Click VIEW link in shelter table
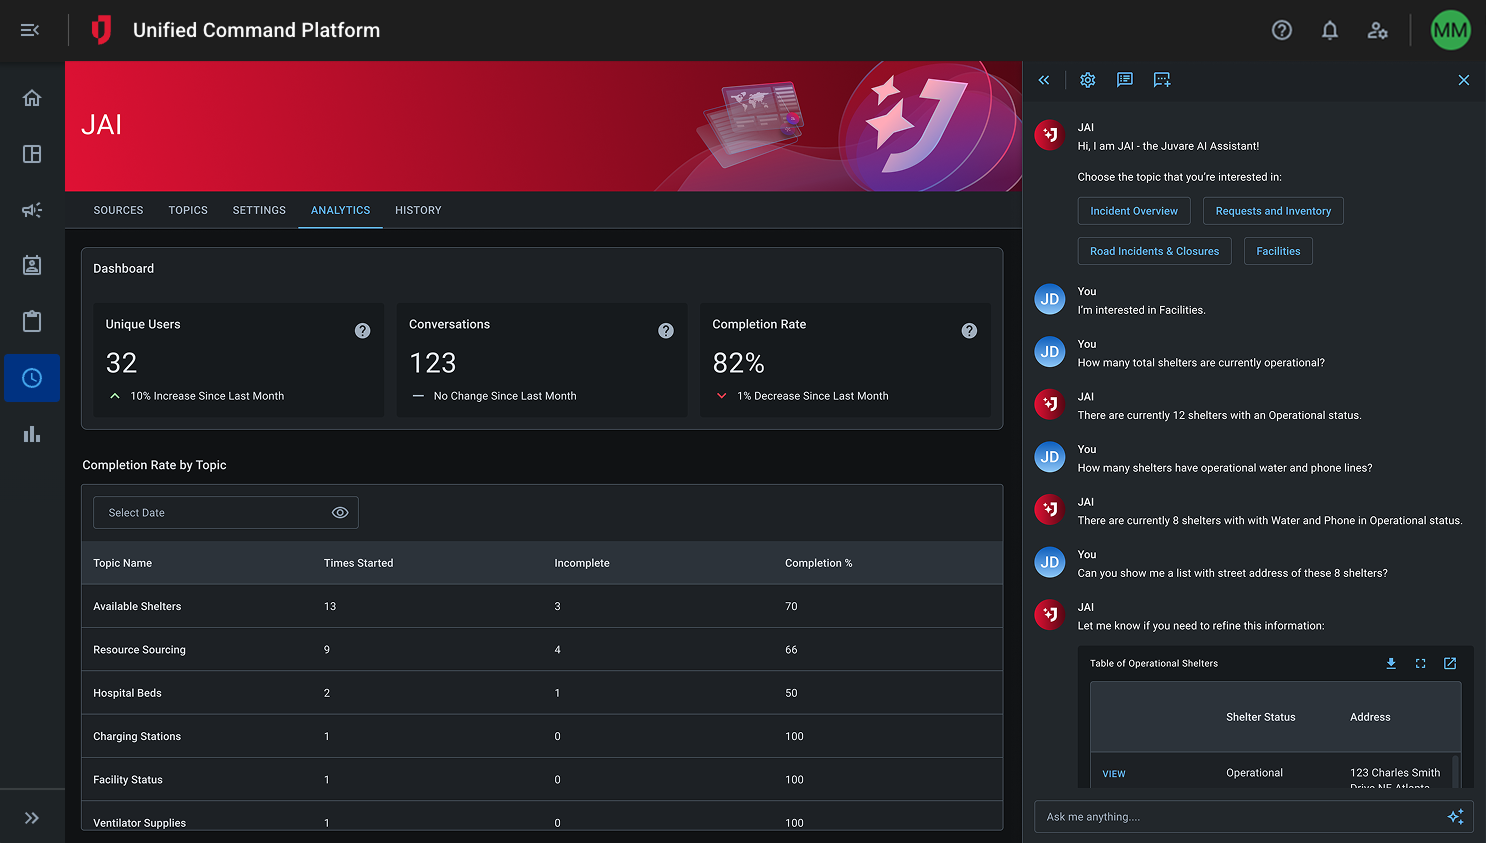This screenshot has width=1486, height=843. [1113, 774]
